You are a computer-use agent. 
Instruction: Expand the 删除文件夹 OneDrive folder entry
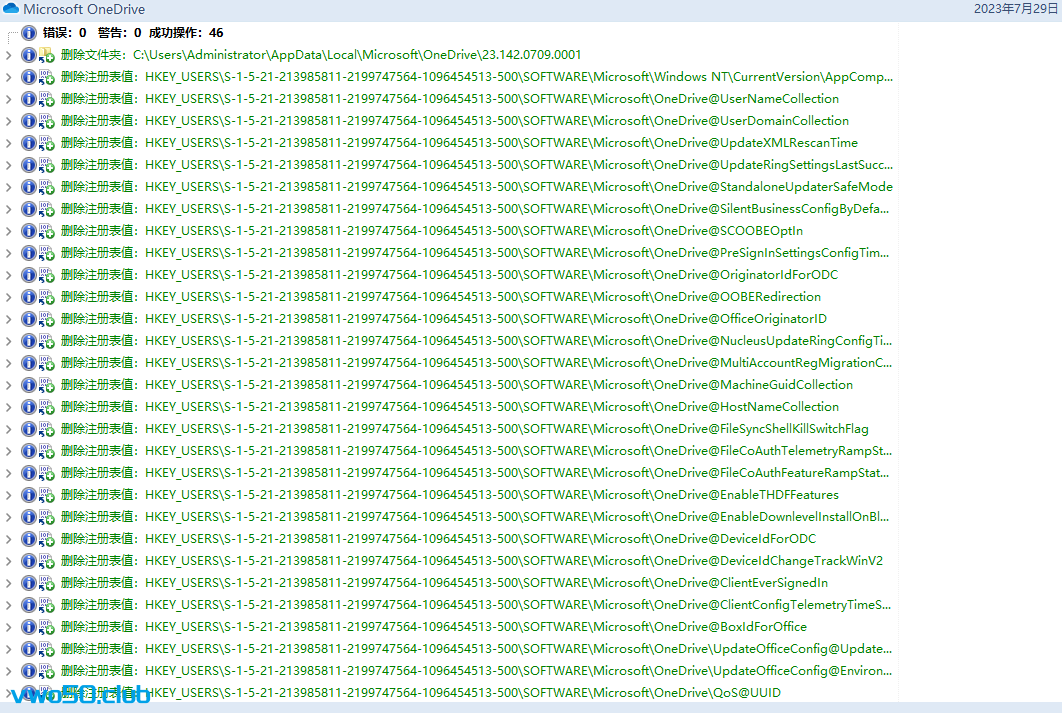click(x=9, y=55)
